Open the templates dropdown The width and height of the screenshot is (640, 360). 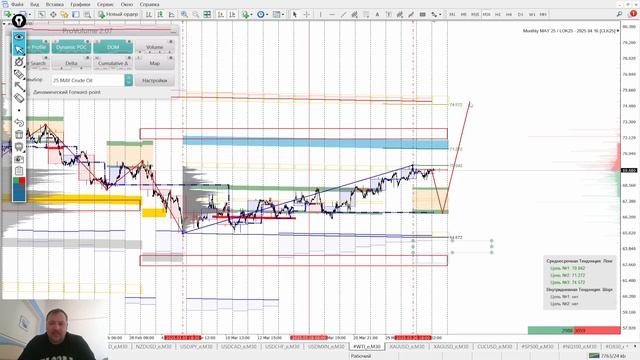[278, 14]
